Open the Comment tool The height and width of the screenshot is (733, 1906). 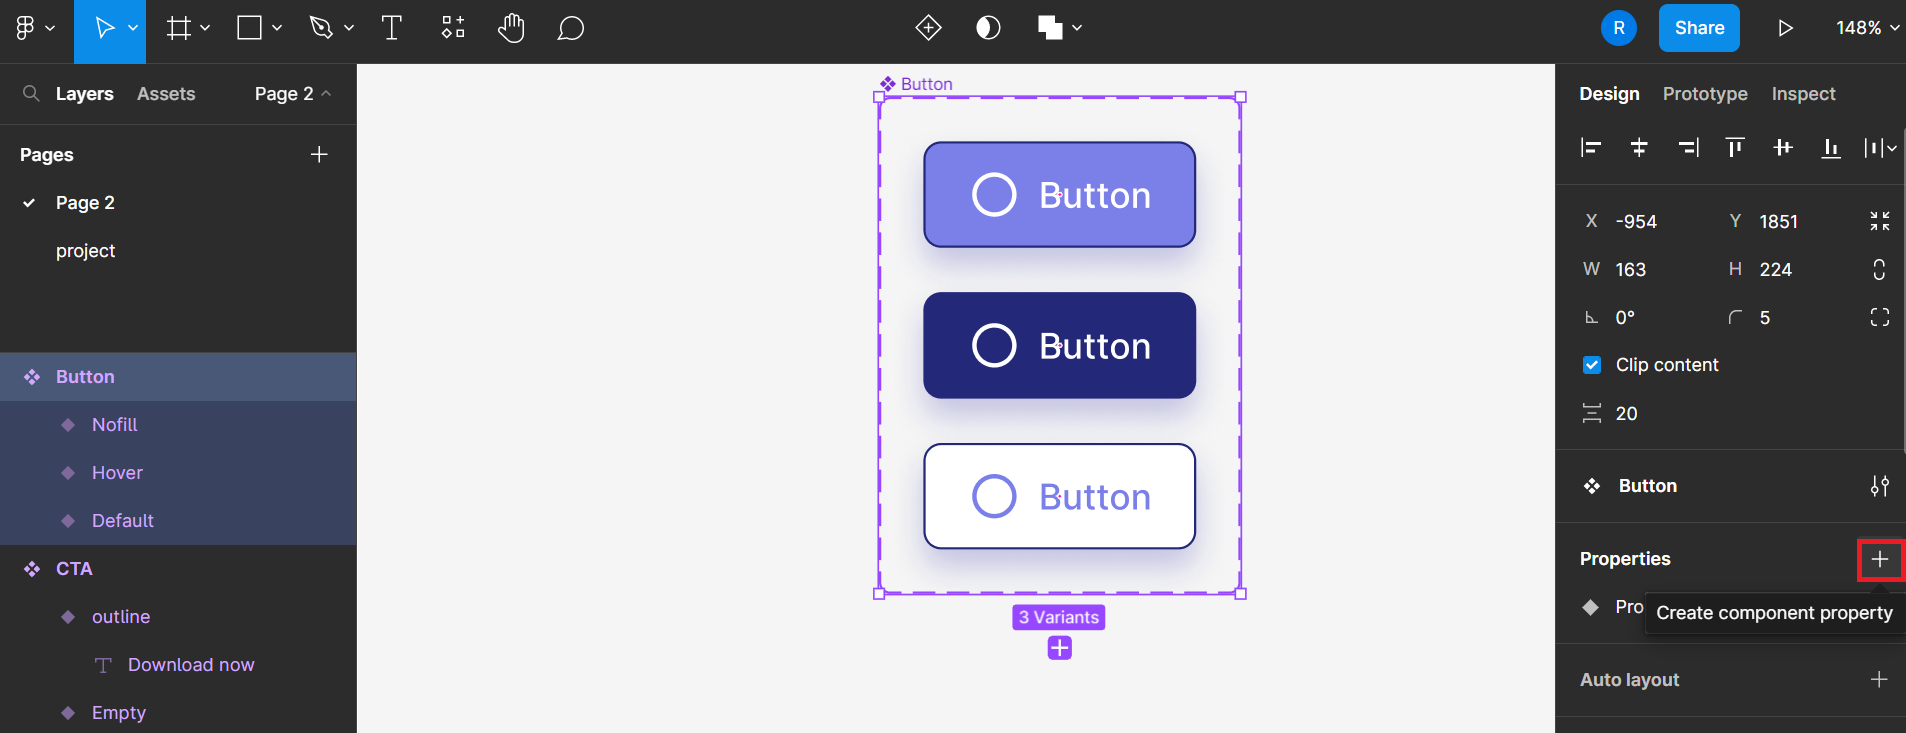point(570,28)
